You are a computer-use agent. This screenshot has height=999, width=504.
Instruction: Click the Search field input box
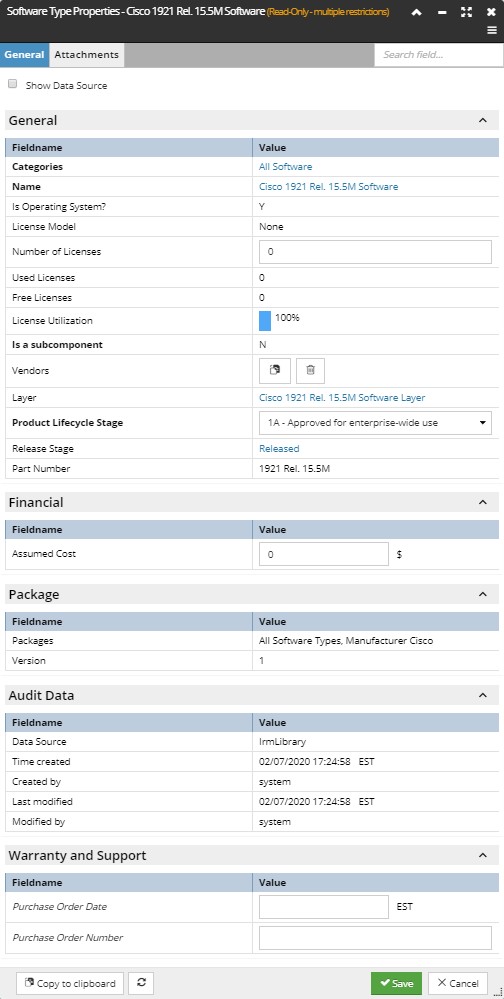pyautogui.click(x=439, y=55)
